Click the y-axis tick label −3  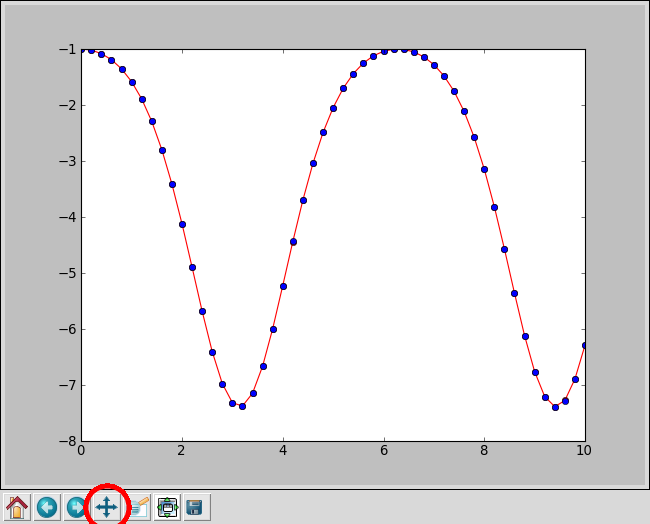coord(65,162)
